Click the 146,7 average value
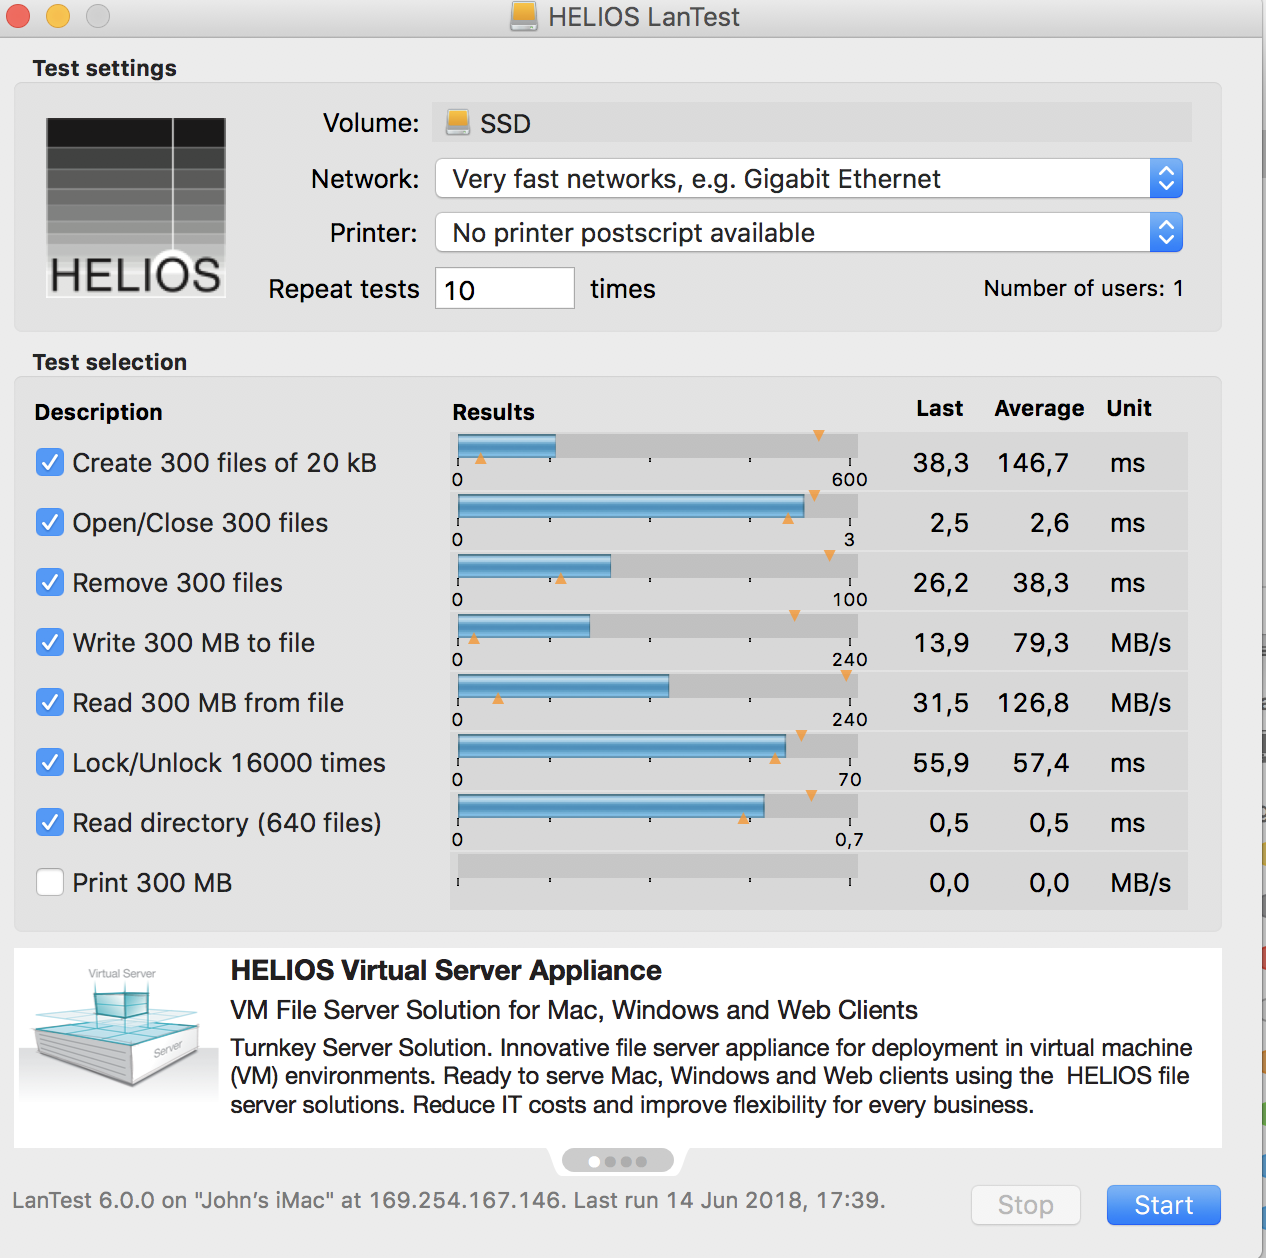1266x1258 pixels. tap(1033, 463)
